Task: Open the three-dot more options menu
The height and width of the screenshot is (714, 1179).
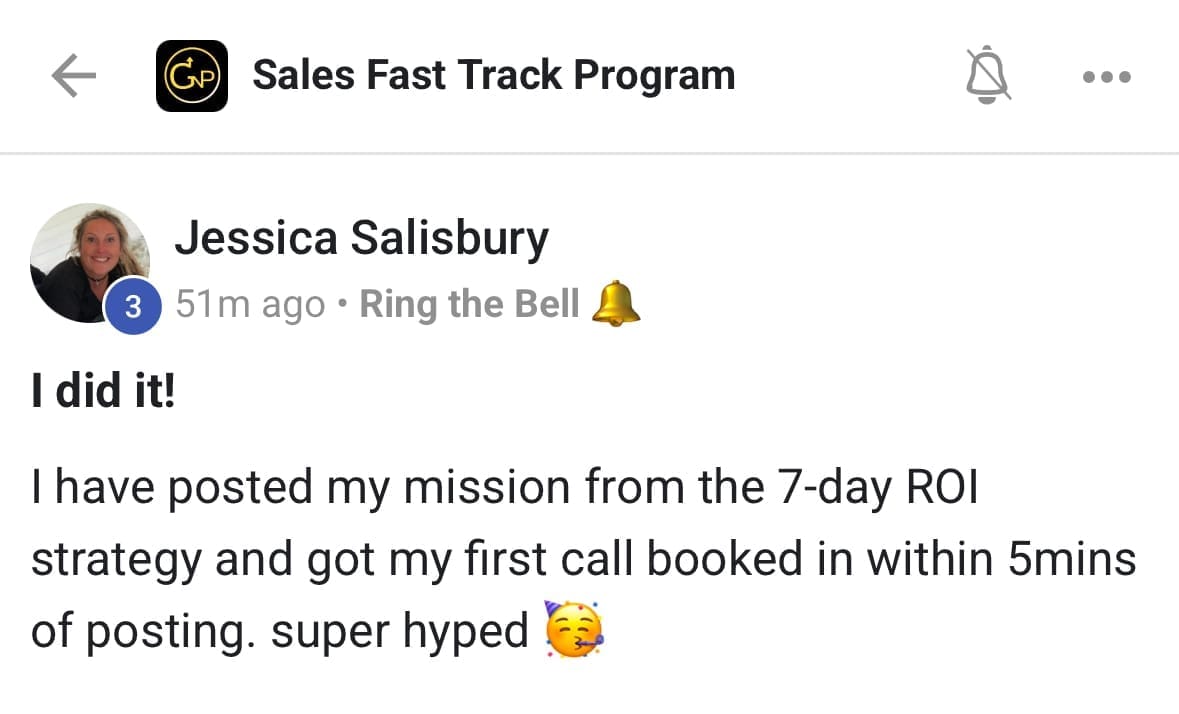Action: (x=1107, y=76)
